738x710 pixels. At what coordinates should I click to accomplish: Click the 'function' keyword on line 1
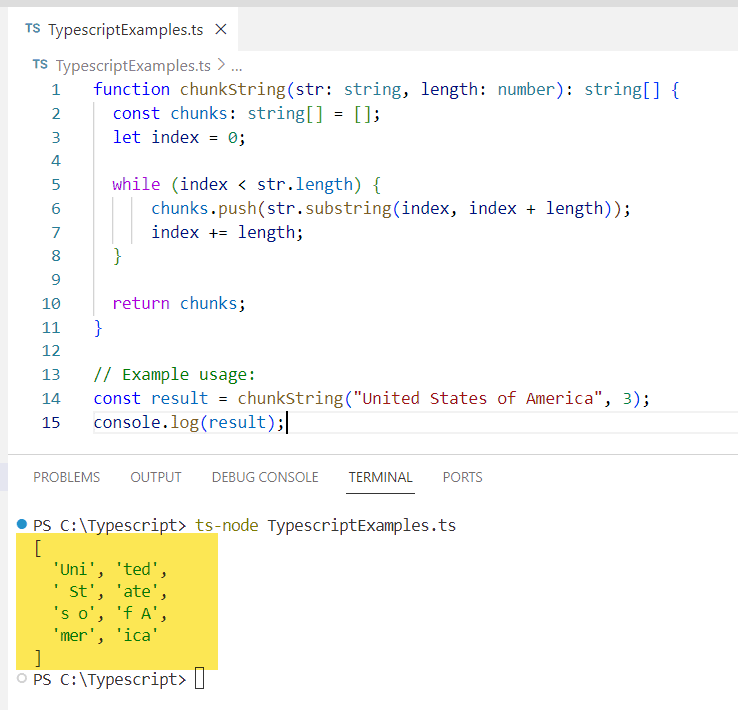click(131, 89)
